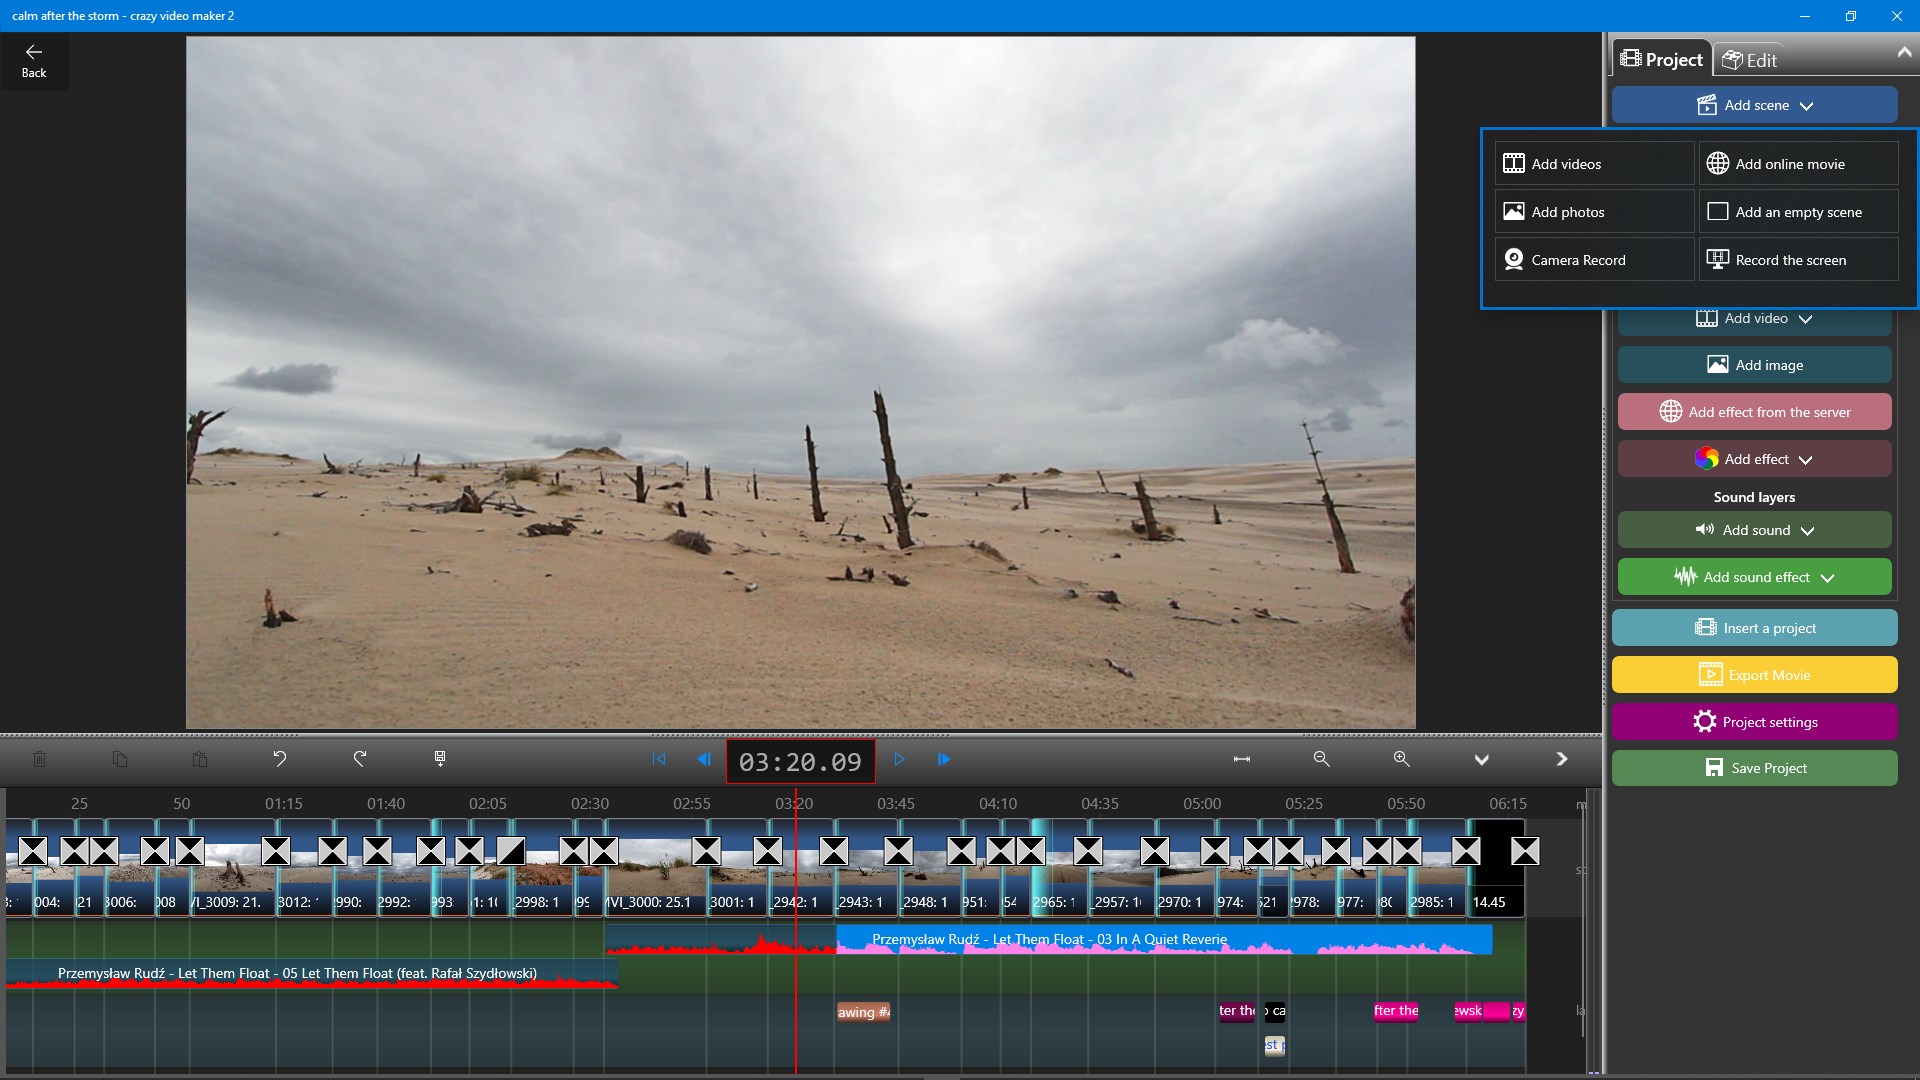The width and height of the screenshot is (1920, 1080).
Task: Click the delete scene icon in toolbar
Action: point(40,758)
